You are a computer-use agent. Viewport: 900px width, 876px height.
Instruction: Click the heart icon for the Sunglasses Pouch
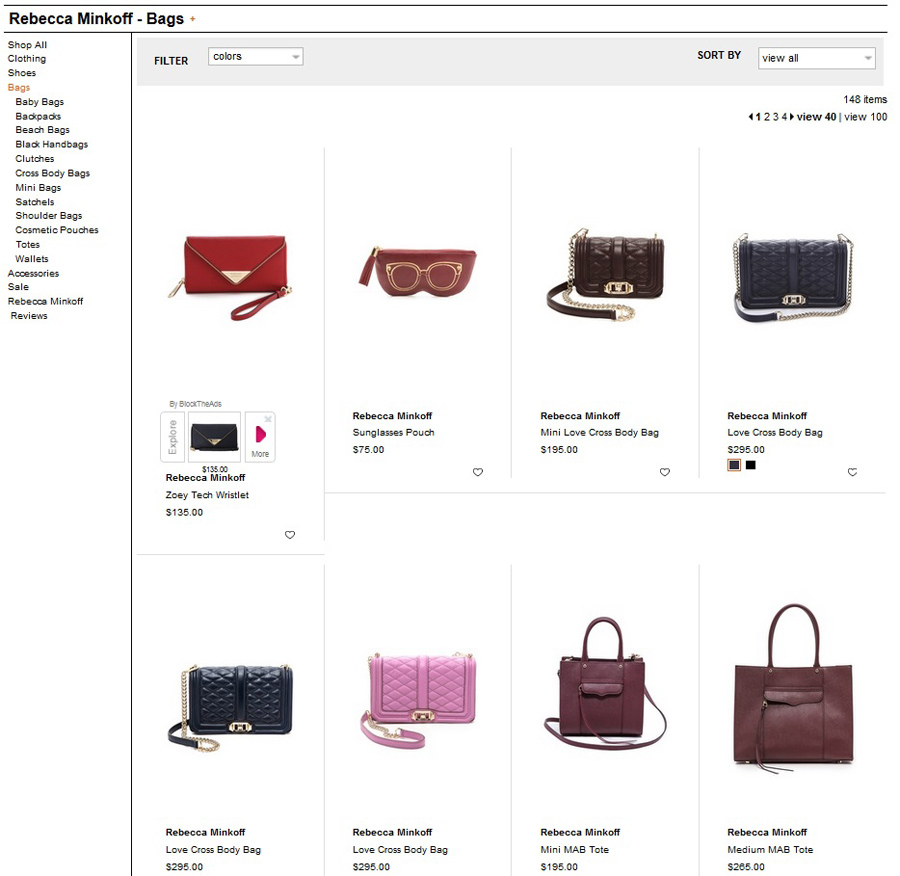(x=478, y=472)
